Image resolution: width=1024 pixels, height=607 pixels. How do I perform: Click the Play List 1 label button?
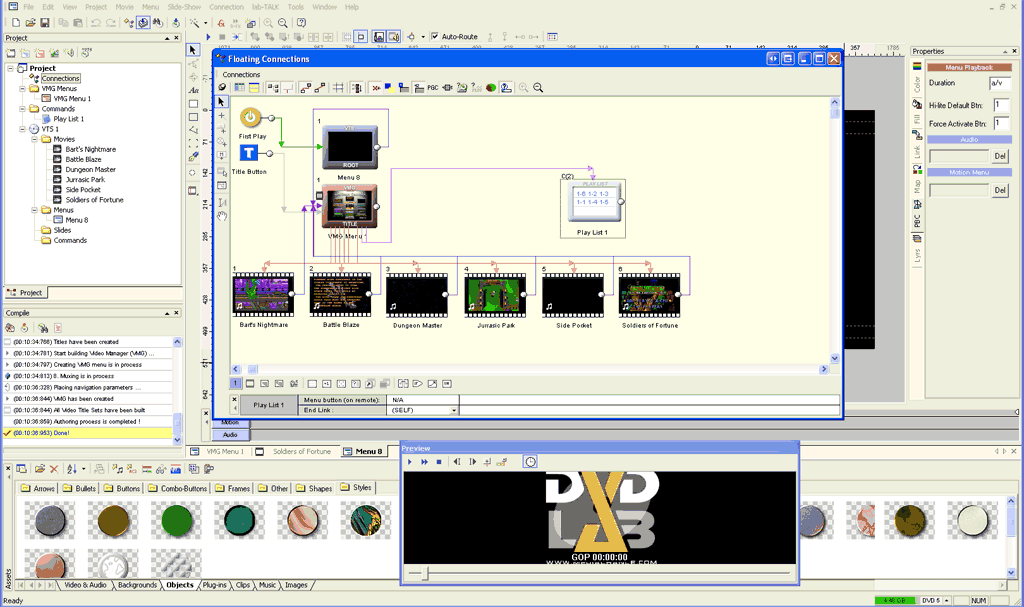[x=268, y=405]
